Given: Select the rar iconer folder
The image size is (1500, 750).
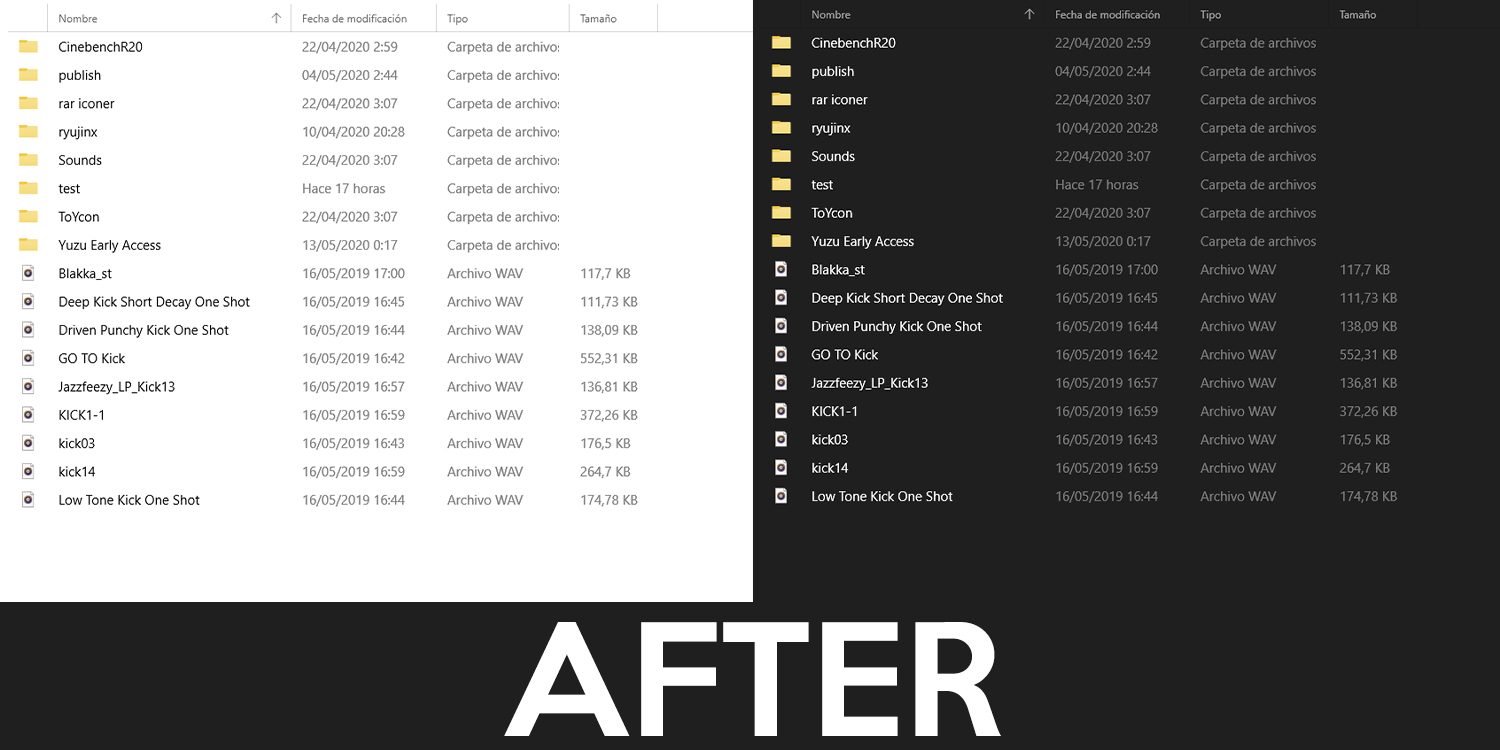Looking at the screenshot, I should (x=87, y=103).
